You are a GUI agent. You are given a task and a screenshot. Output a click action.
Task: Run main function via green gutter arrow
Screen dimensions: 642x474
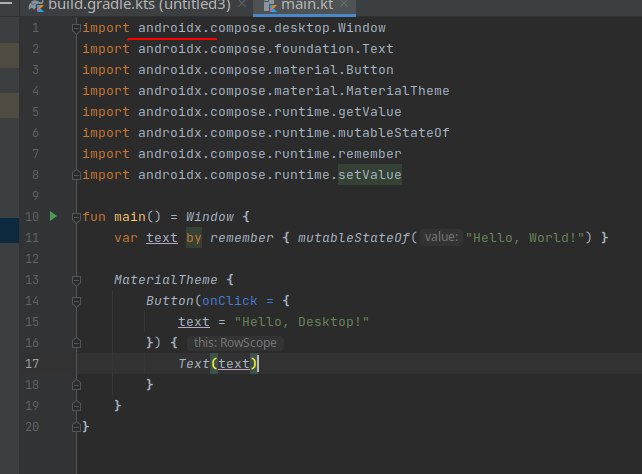click(x=53, y=216)
